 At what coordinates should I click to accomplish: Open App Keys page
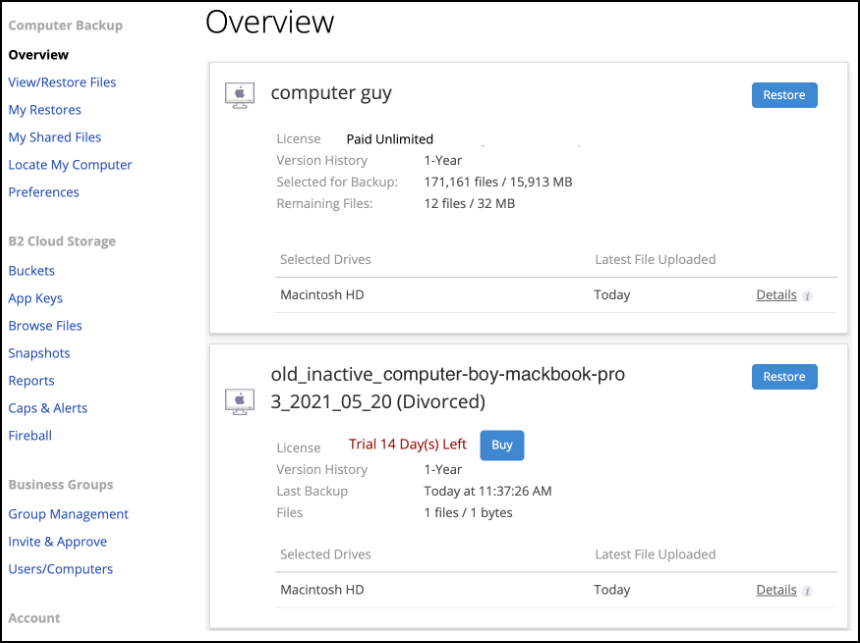(x=36, y=298)
